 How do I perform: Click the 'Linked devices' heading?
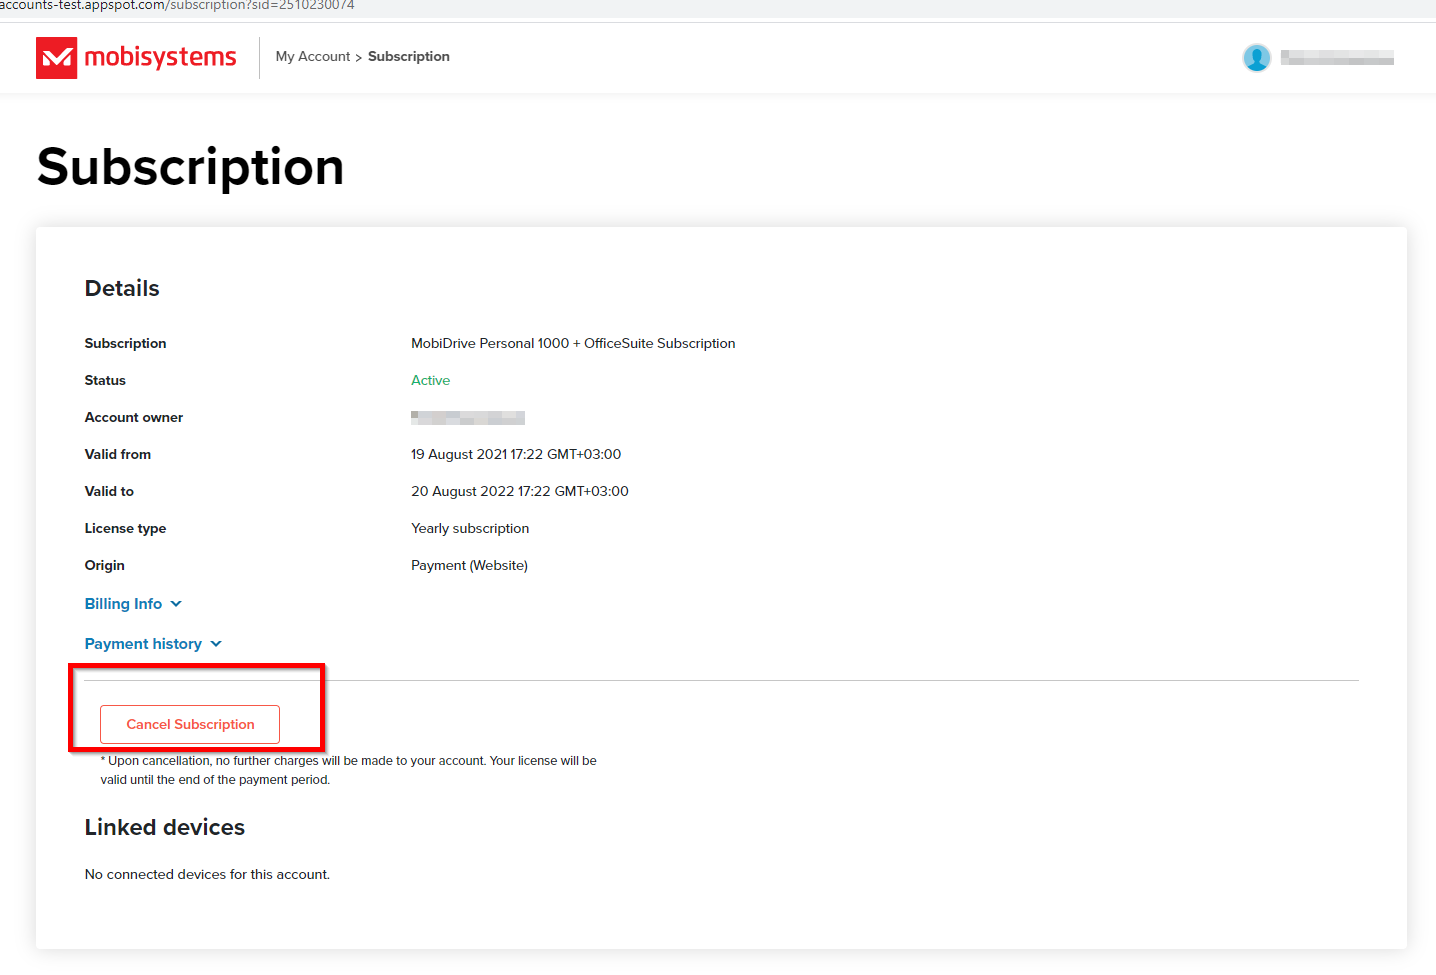(x=165, y=827)
